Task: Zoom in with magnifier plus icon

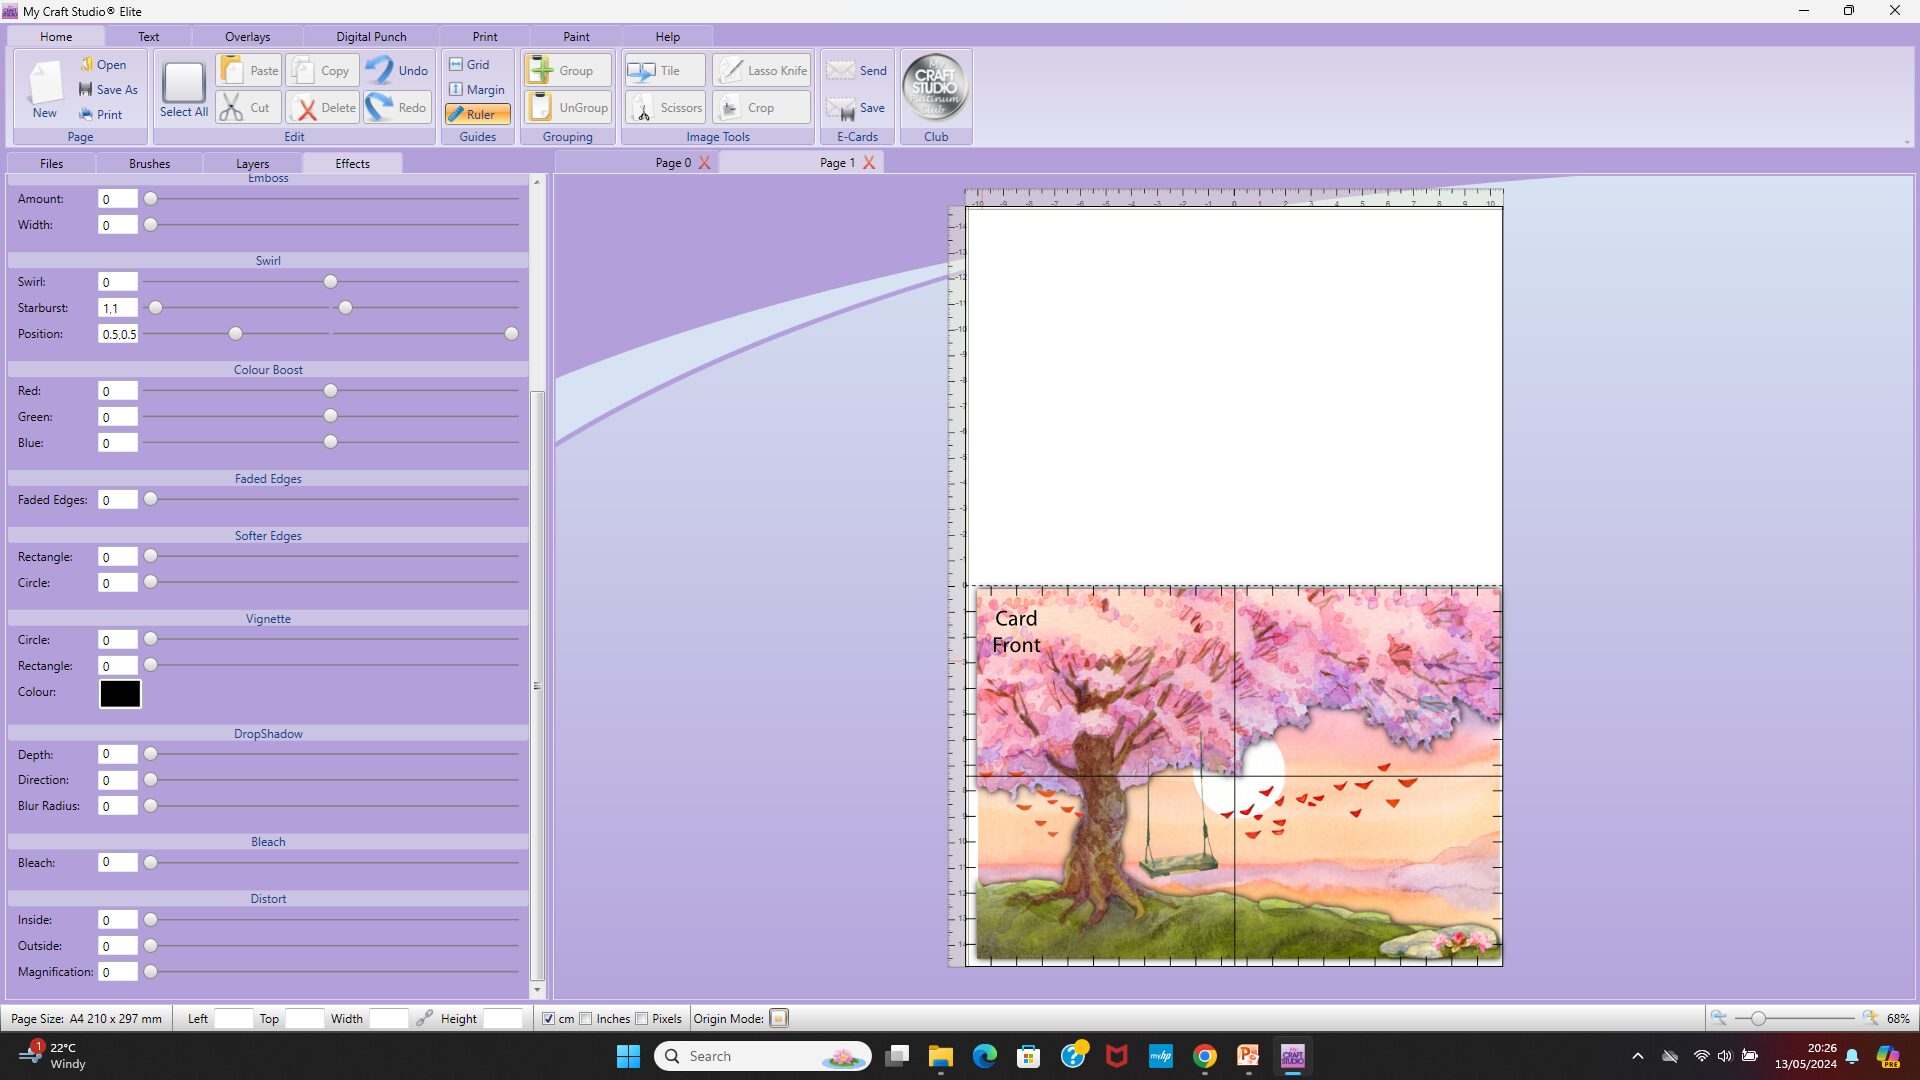Action: [1870, 1018]
